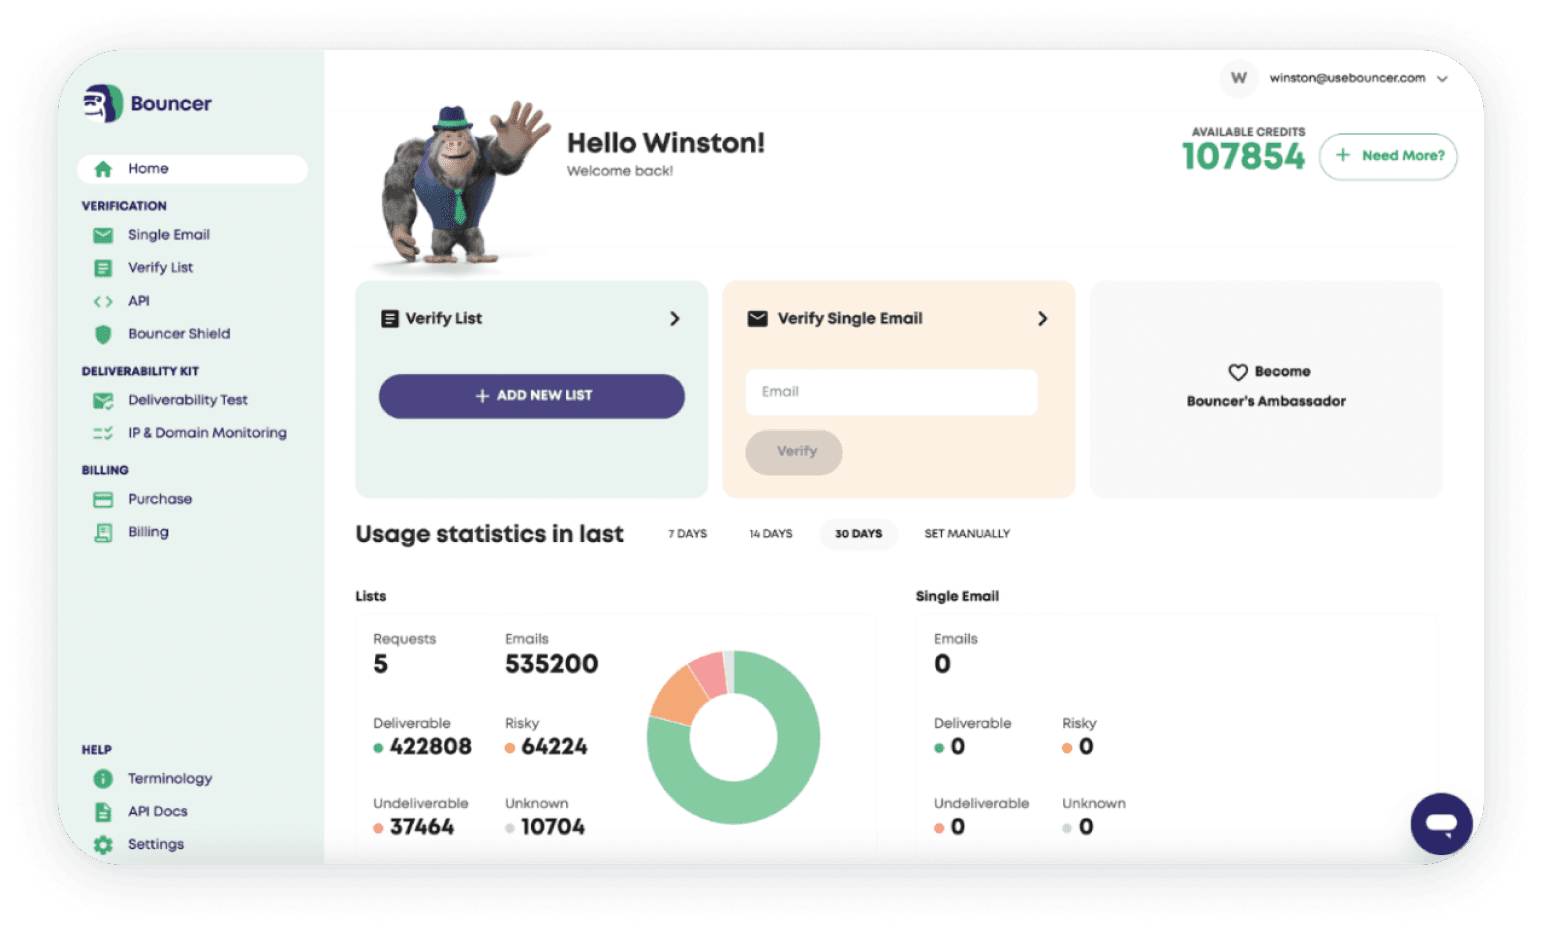Open Verify List card chevron arrow
Screen dimensions: 1542x931
[x=675, y=319]
